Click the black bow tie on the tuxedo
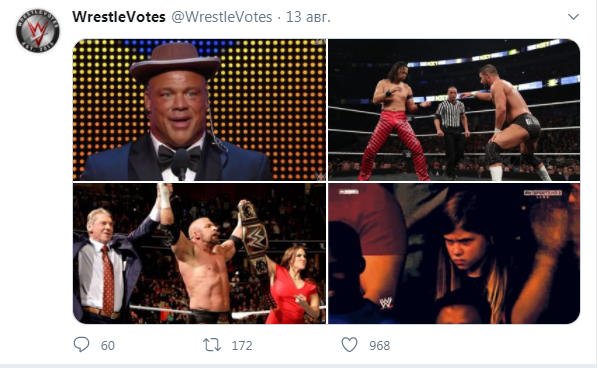 click(x=179, y=157)
